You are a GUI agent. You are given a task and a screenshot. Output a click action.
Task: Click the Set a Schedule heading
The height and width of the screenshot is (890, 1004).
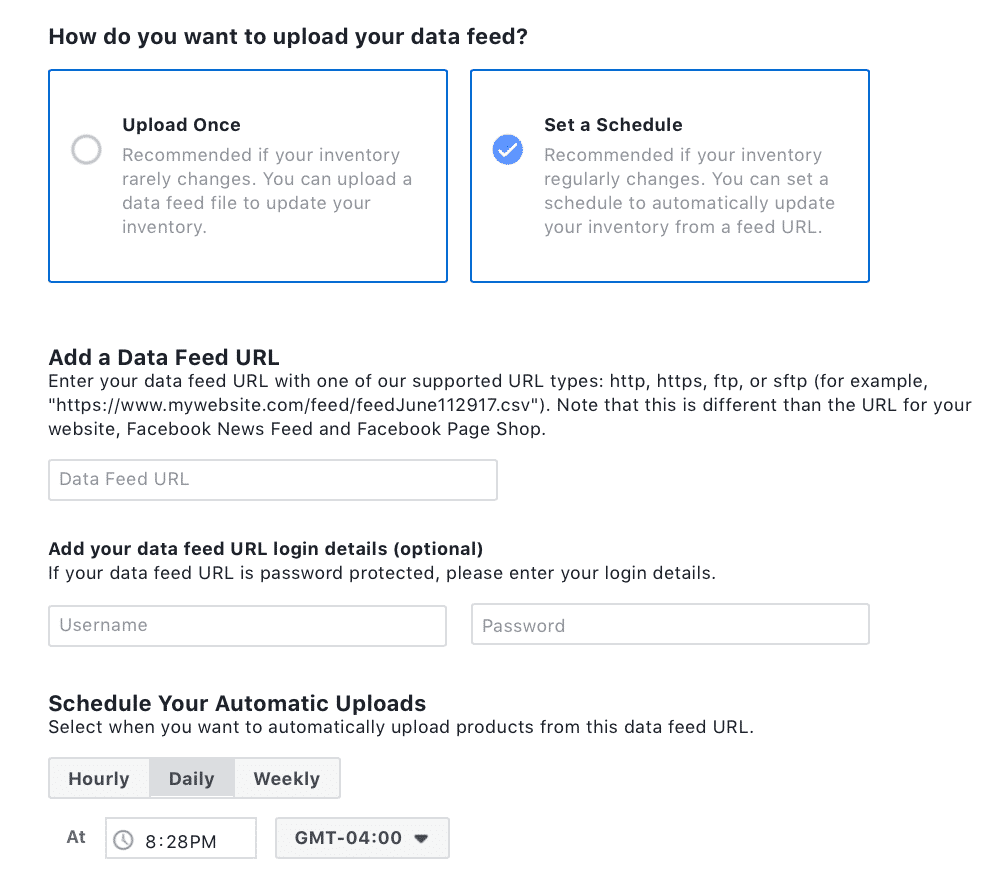pos(613,124)
